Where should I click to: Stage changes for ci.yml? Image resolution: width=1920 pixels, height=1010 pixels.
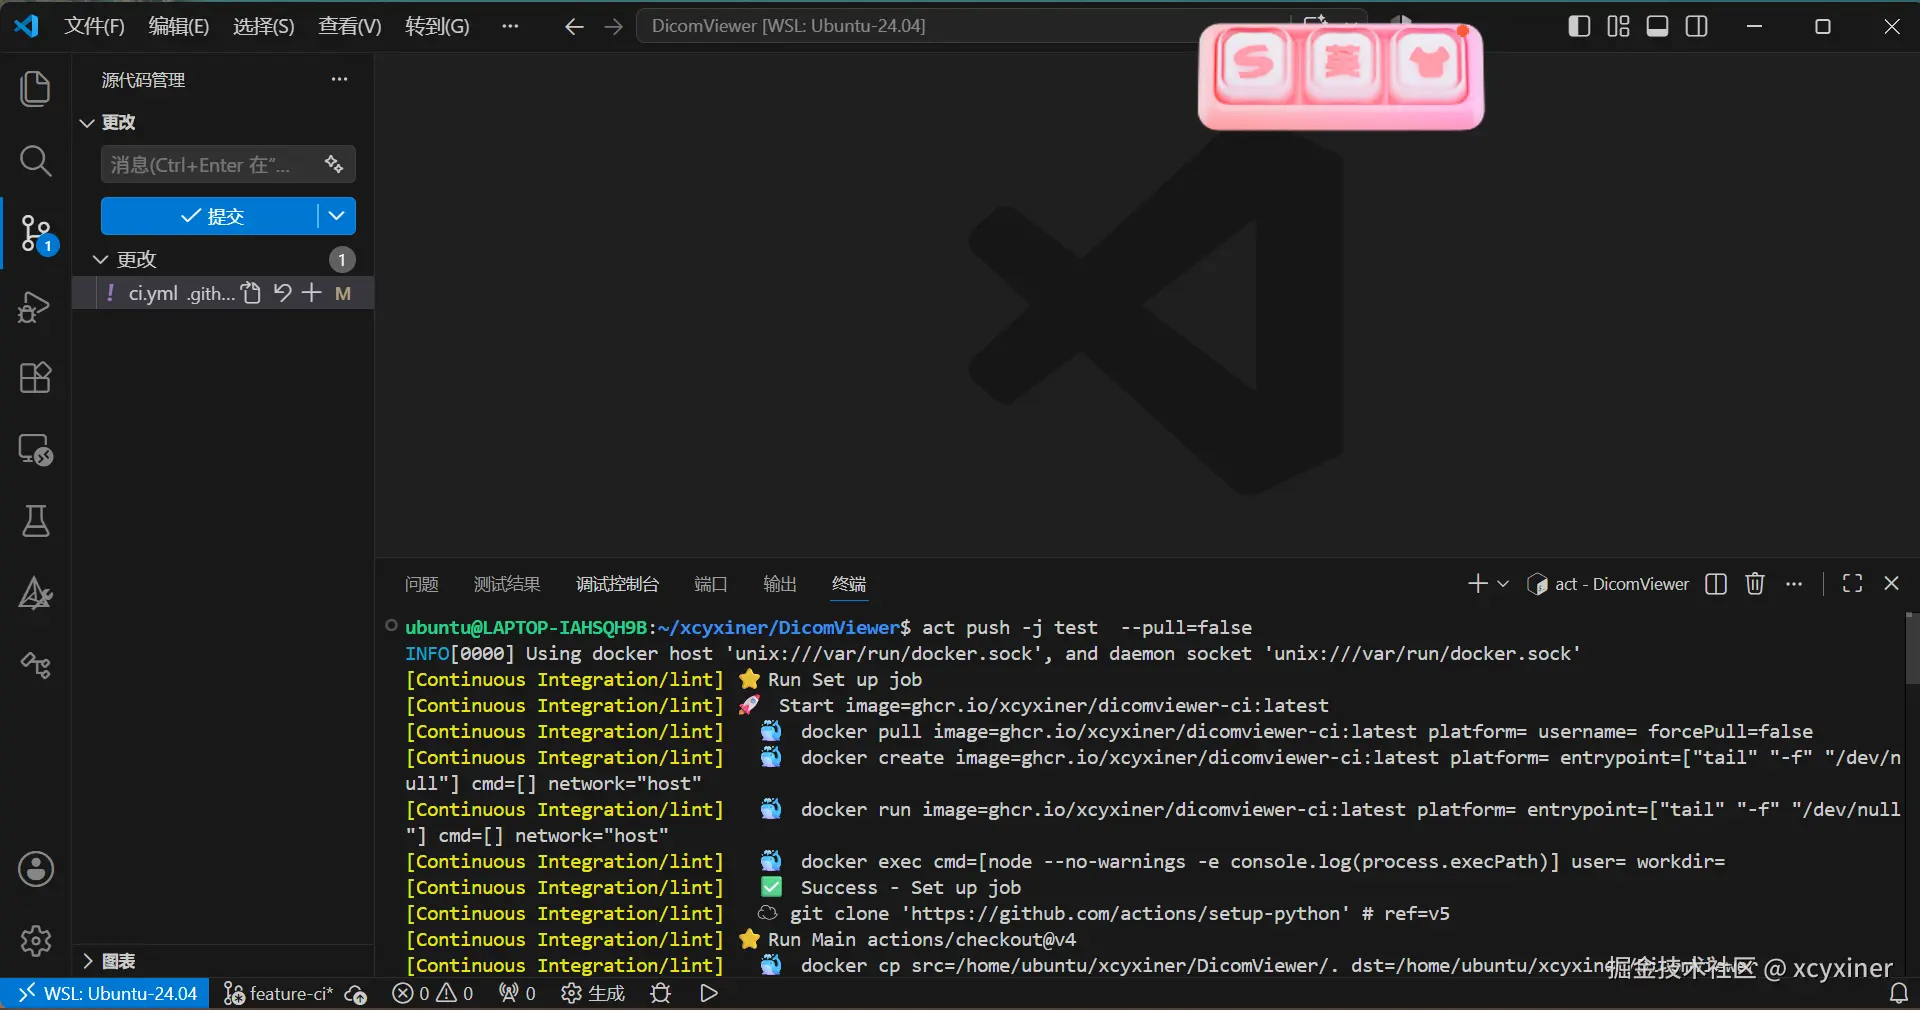pyautogui.click(x=312, y=293)
